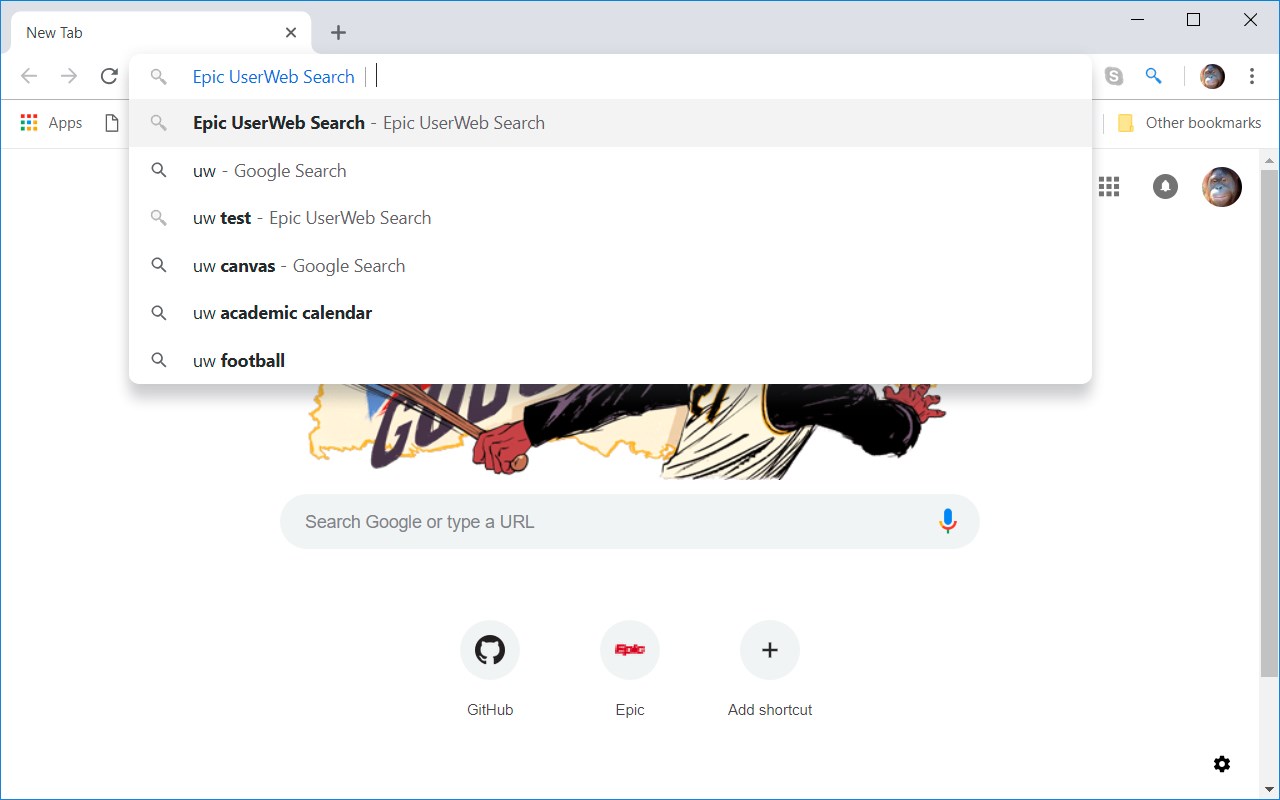
Task: Open Chrome's three-dot menu
Action: click(x=1252, y=76)
